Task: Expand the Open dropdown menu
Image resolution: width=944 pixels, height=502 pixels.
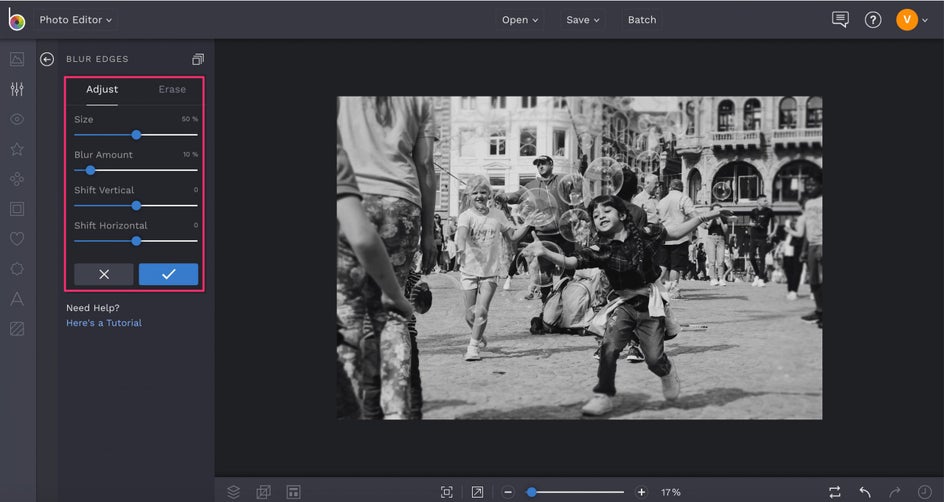Action: [x=520, y=20]
